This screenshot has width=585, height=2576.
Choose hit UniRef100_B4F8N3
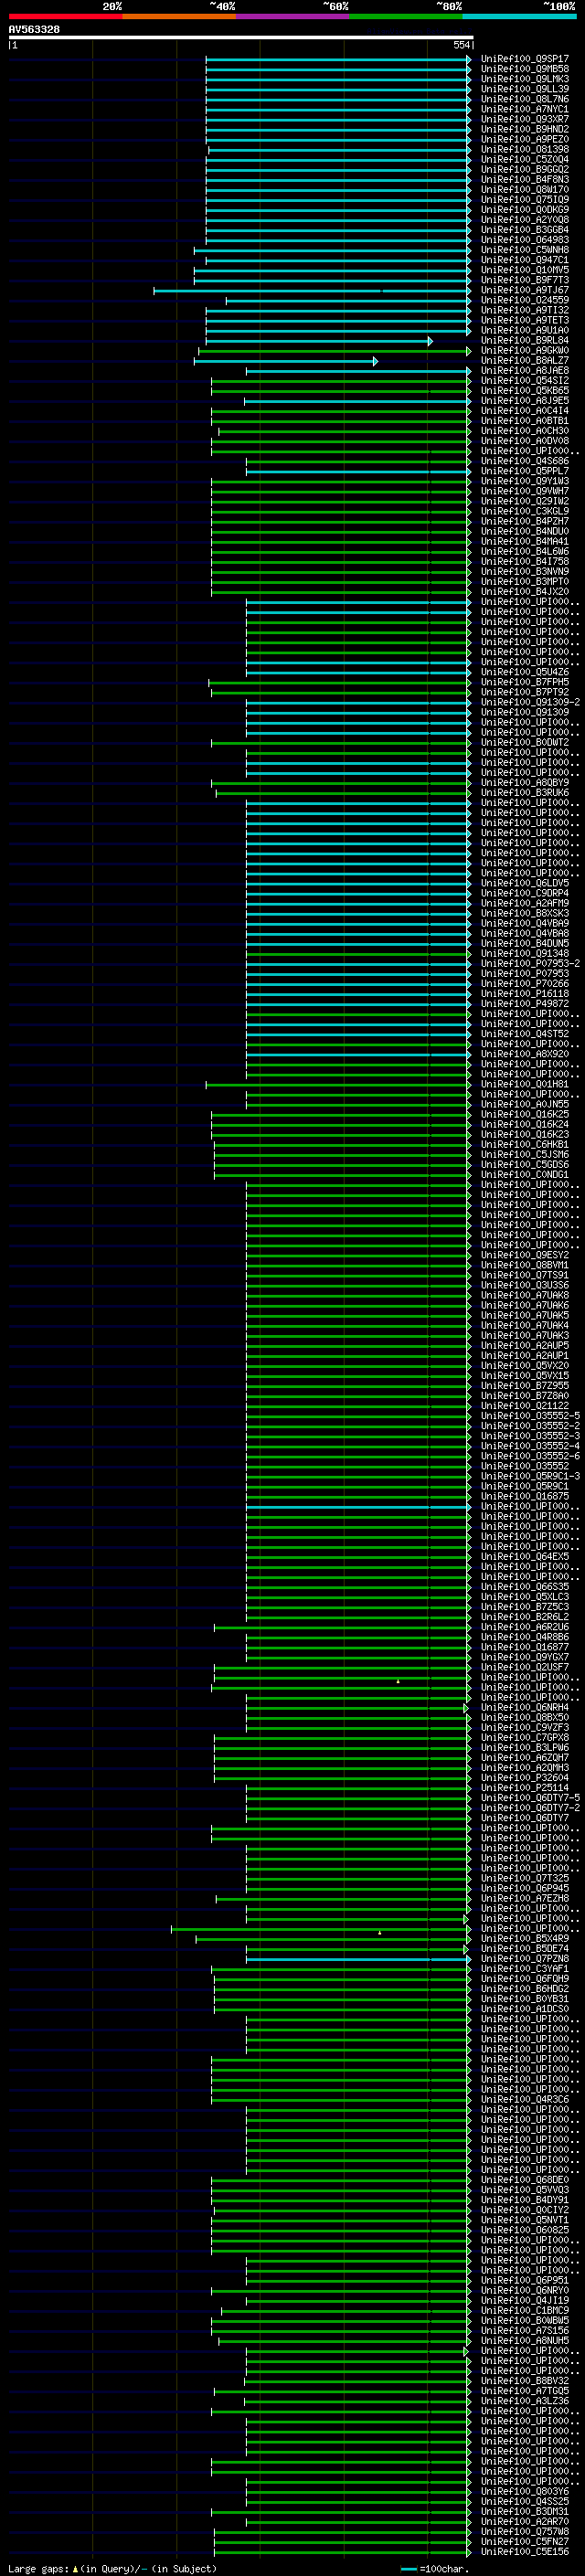525,179
